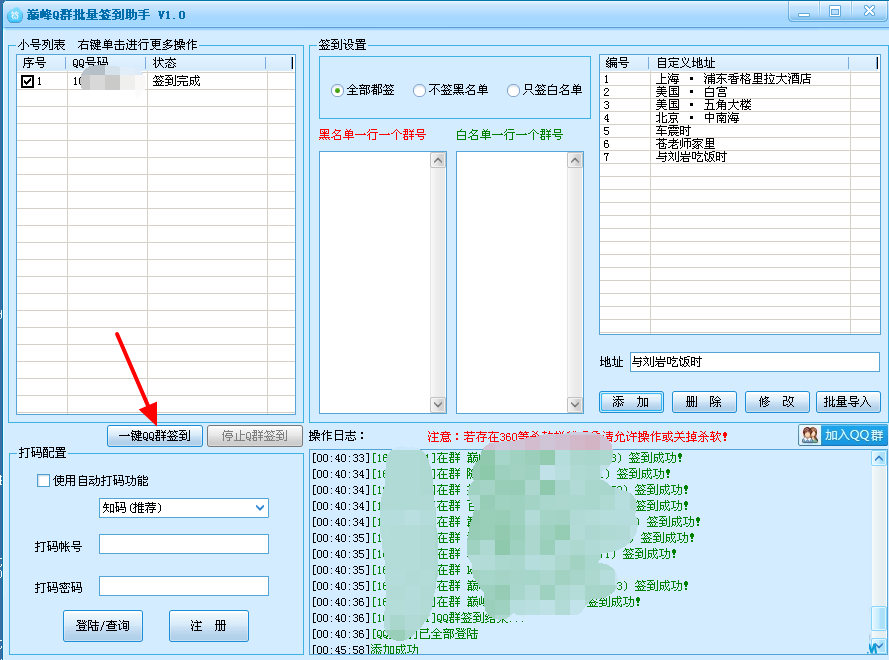Image resolution: width=889 pixels, height=660 pixels.
Task: Click blacklist scrollbar down arrow
Action: pos(438,404)
